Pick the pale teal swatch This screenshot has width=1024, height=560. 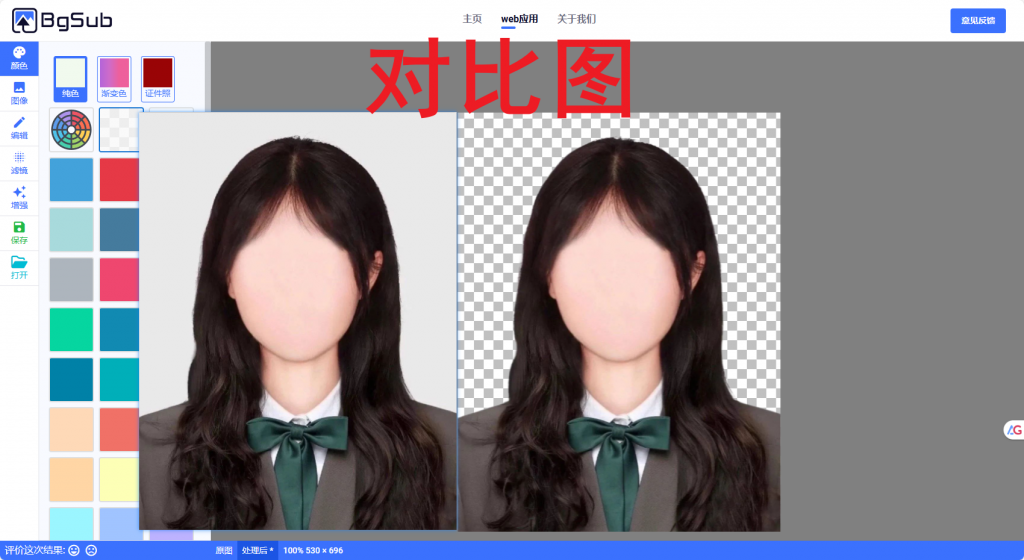point(71,229)
